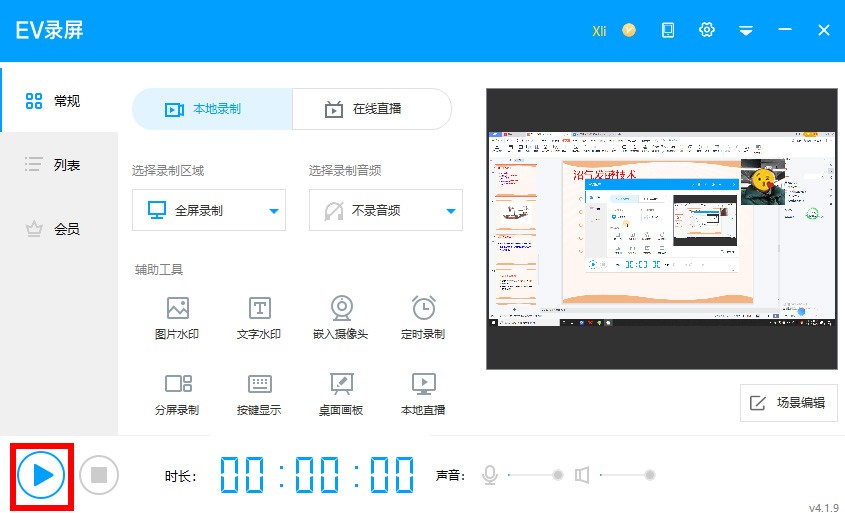
Task: Open the 列表 list sidebar section
Action: [x=59, y=164]
